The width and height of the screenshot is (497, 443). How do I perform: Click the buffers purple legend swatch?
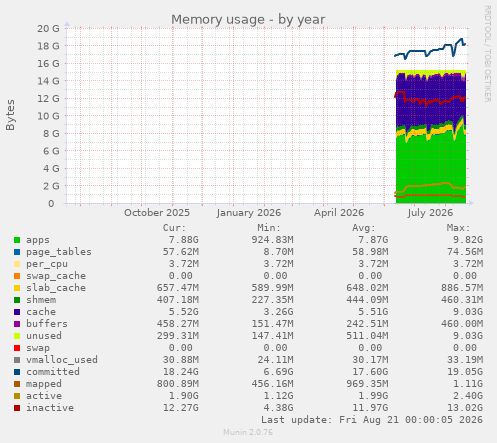(17, 324)
